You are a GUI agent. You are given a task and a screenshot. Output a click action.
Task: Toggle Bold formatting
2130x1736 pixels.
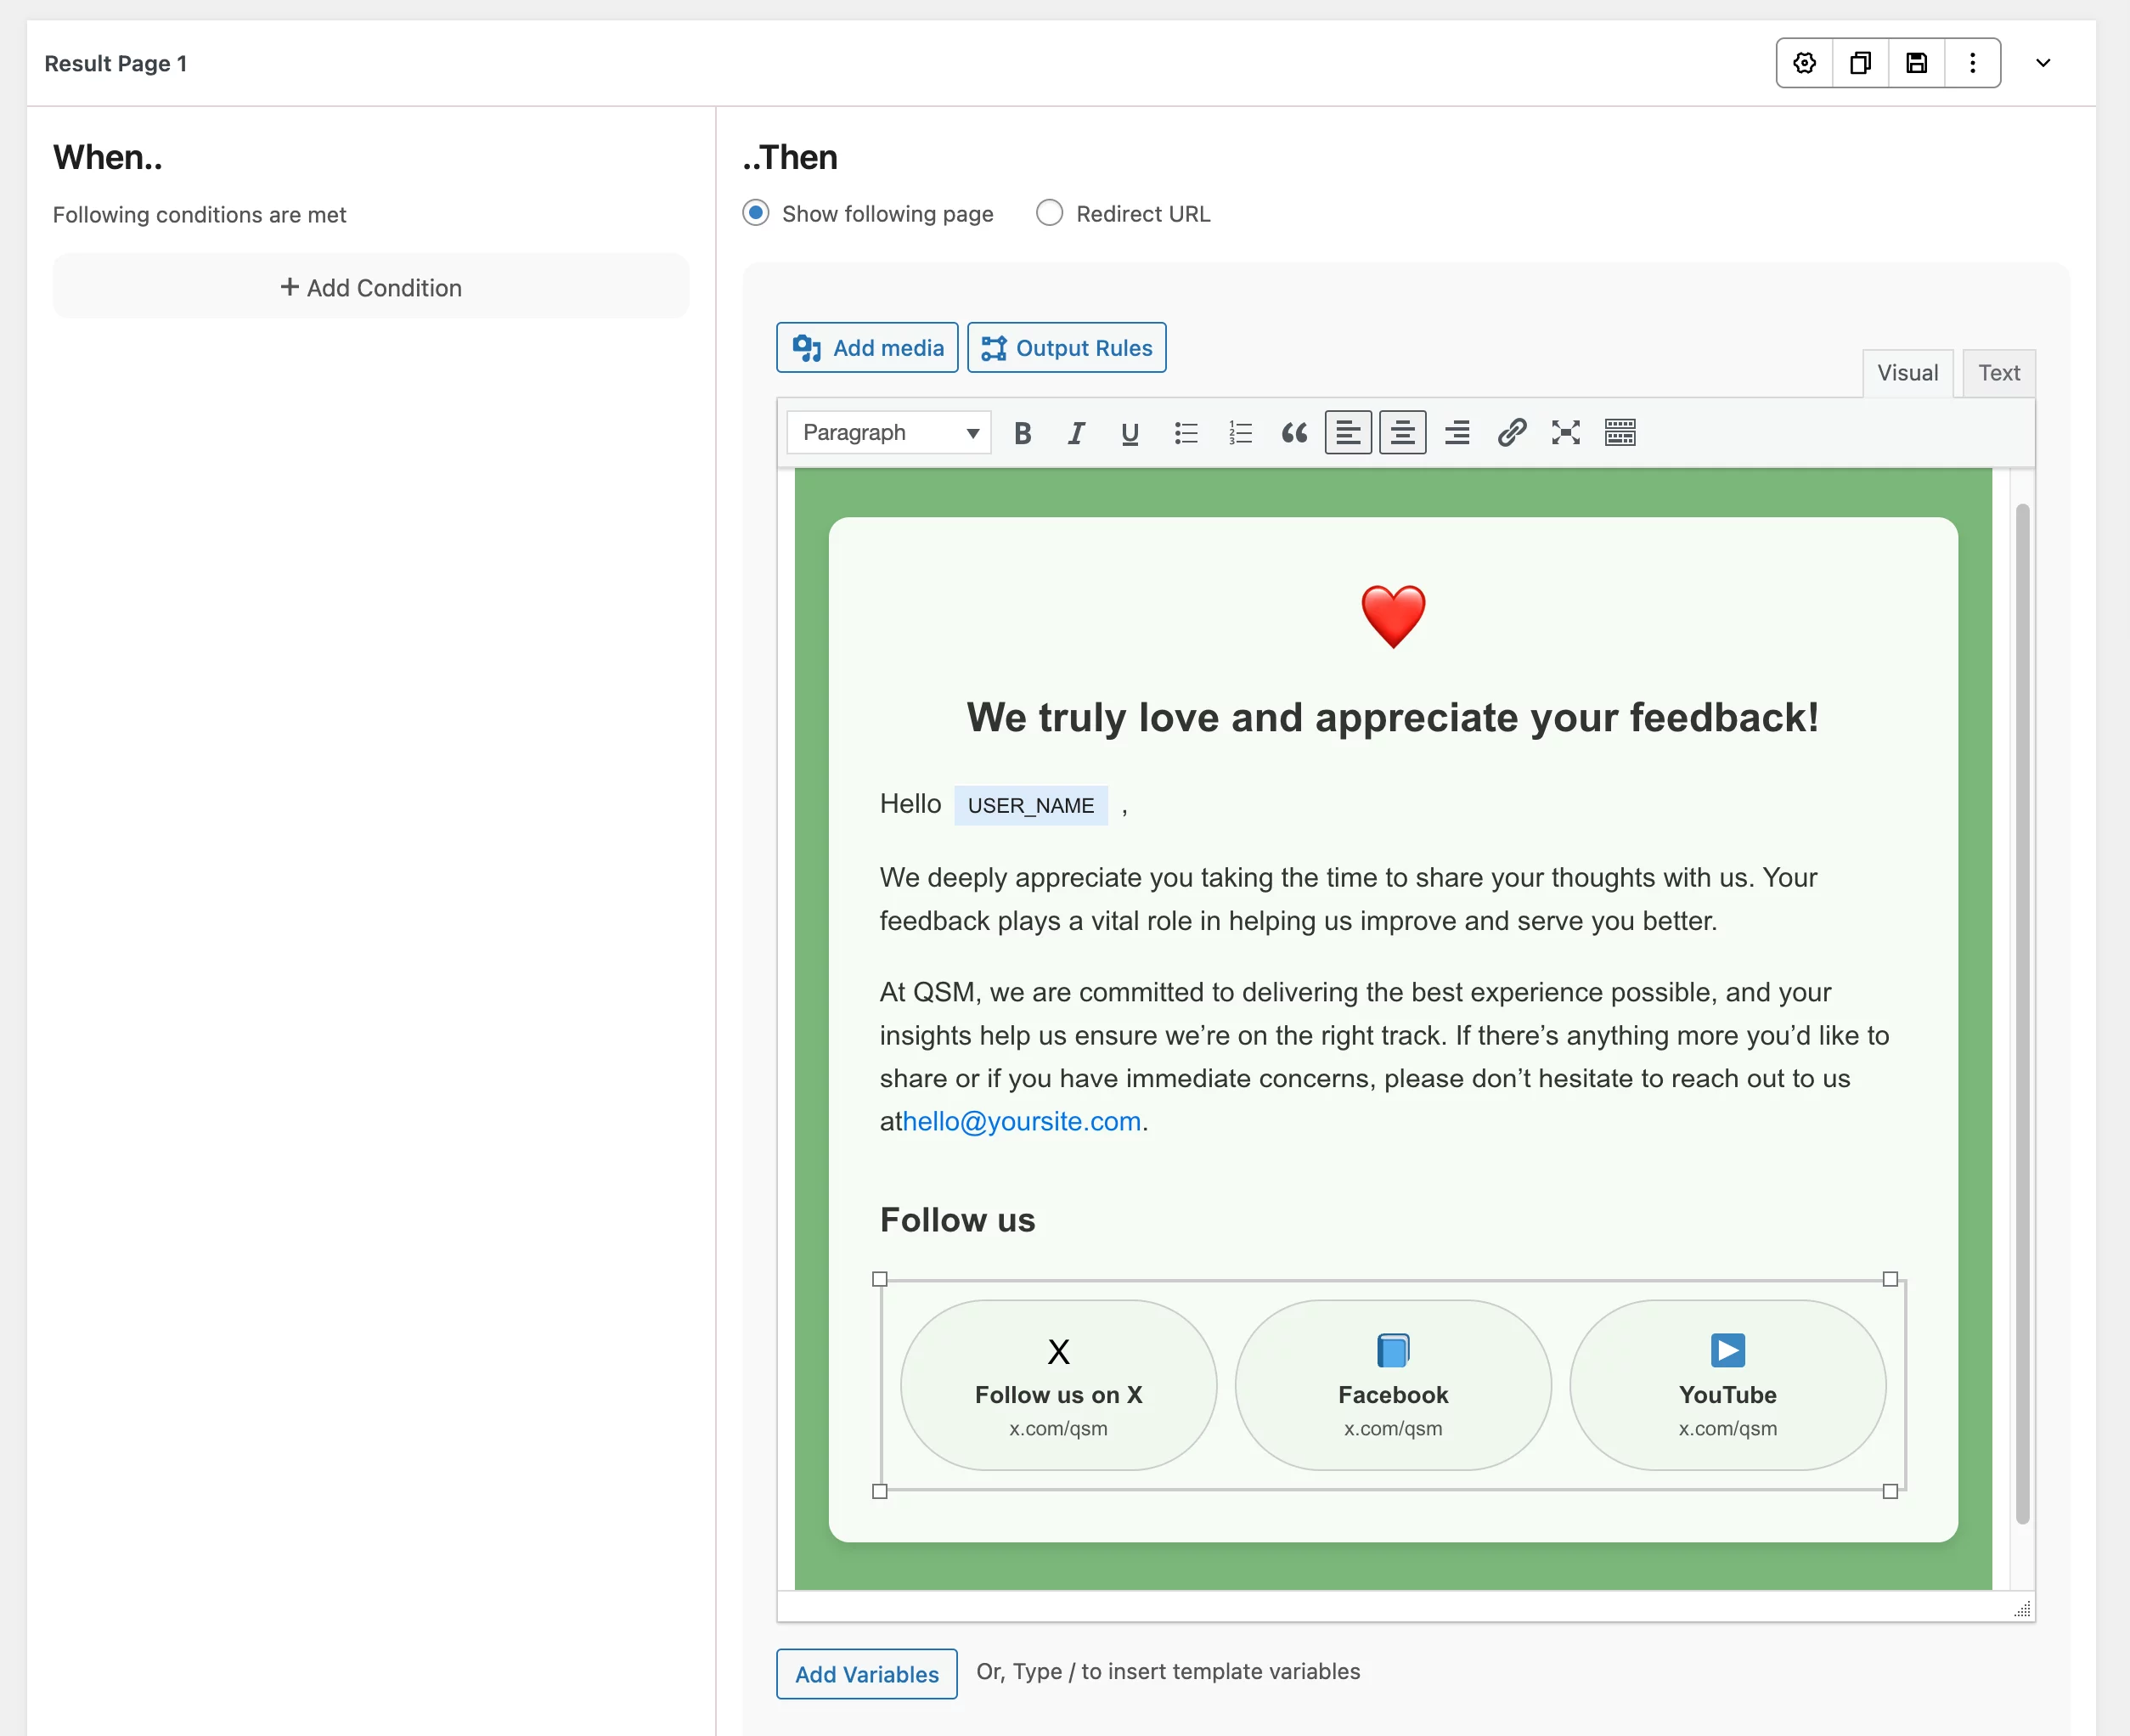(x=1022, y=432)
